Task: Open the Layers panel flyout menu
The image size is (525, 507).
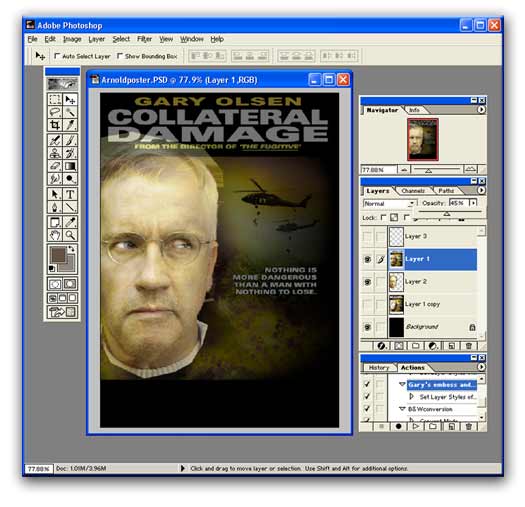Action: [481, 190]
